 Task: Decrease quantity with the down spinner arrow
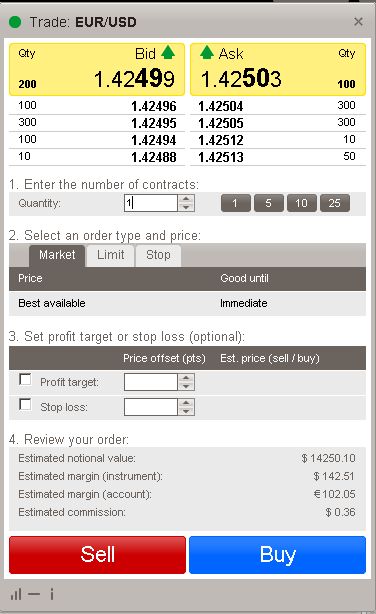coord(186,207)
